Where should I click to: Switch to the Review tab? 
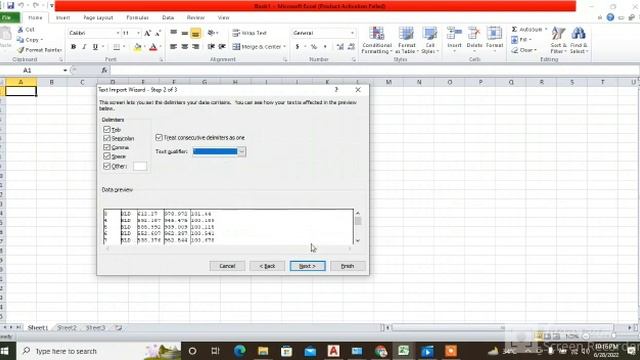(196, 18)
